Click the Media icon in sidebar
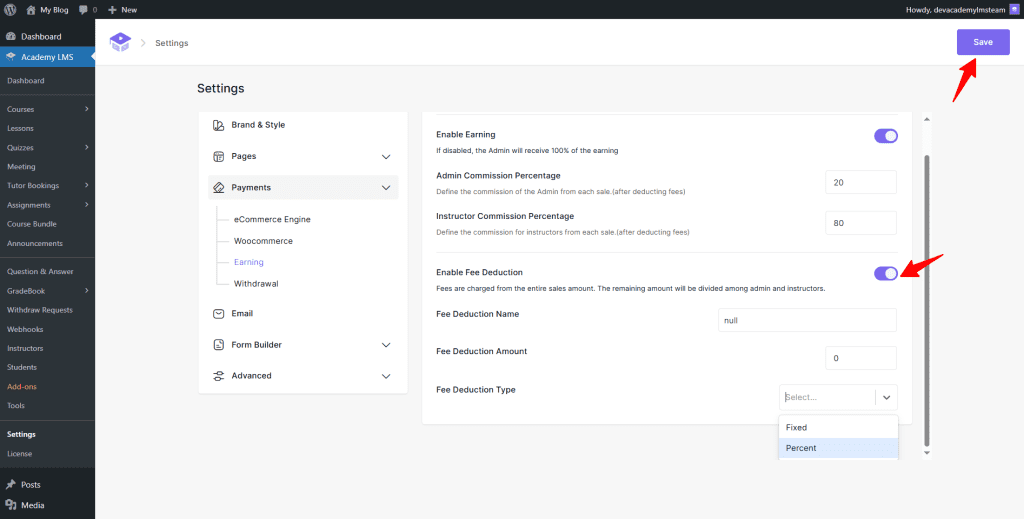1024x519 pixels. click(10, 505)
